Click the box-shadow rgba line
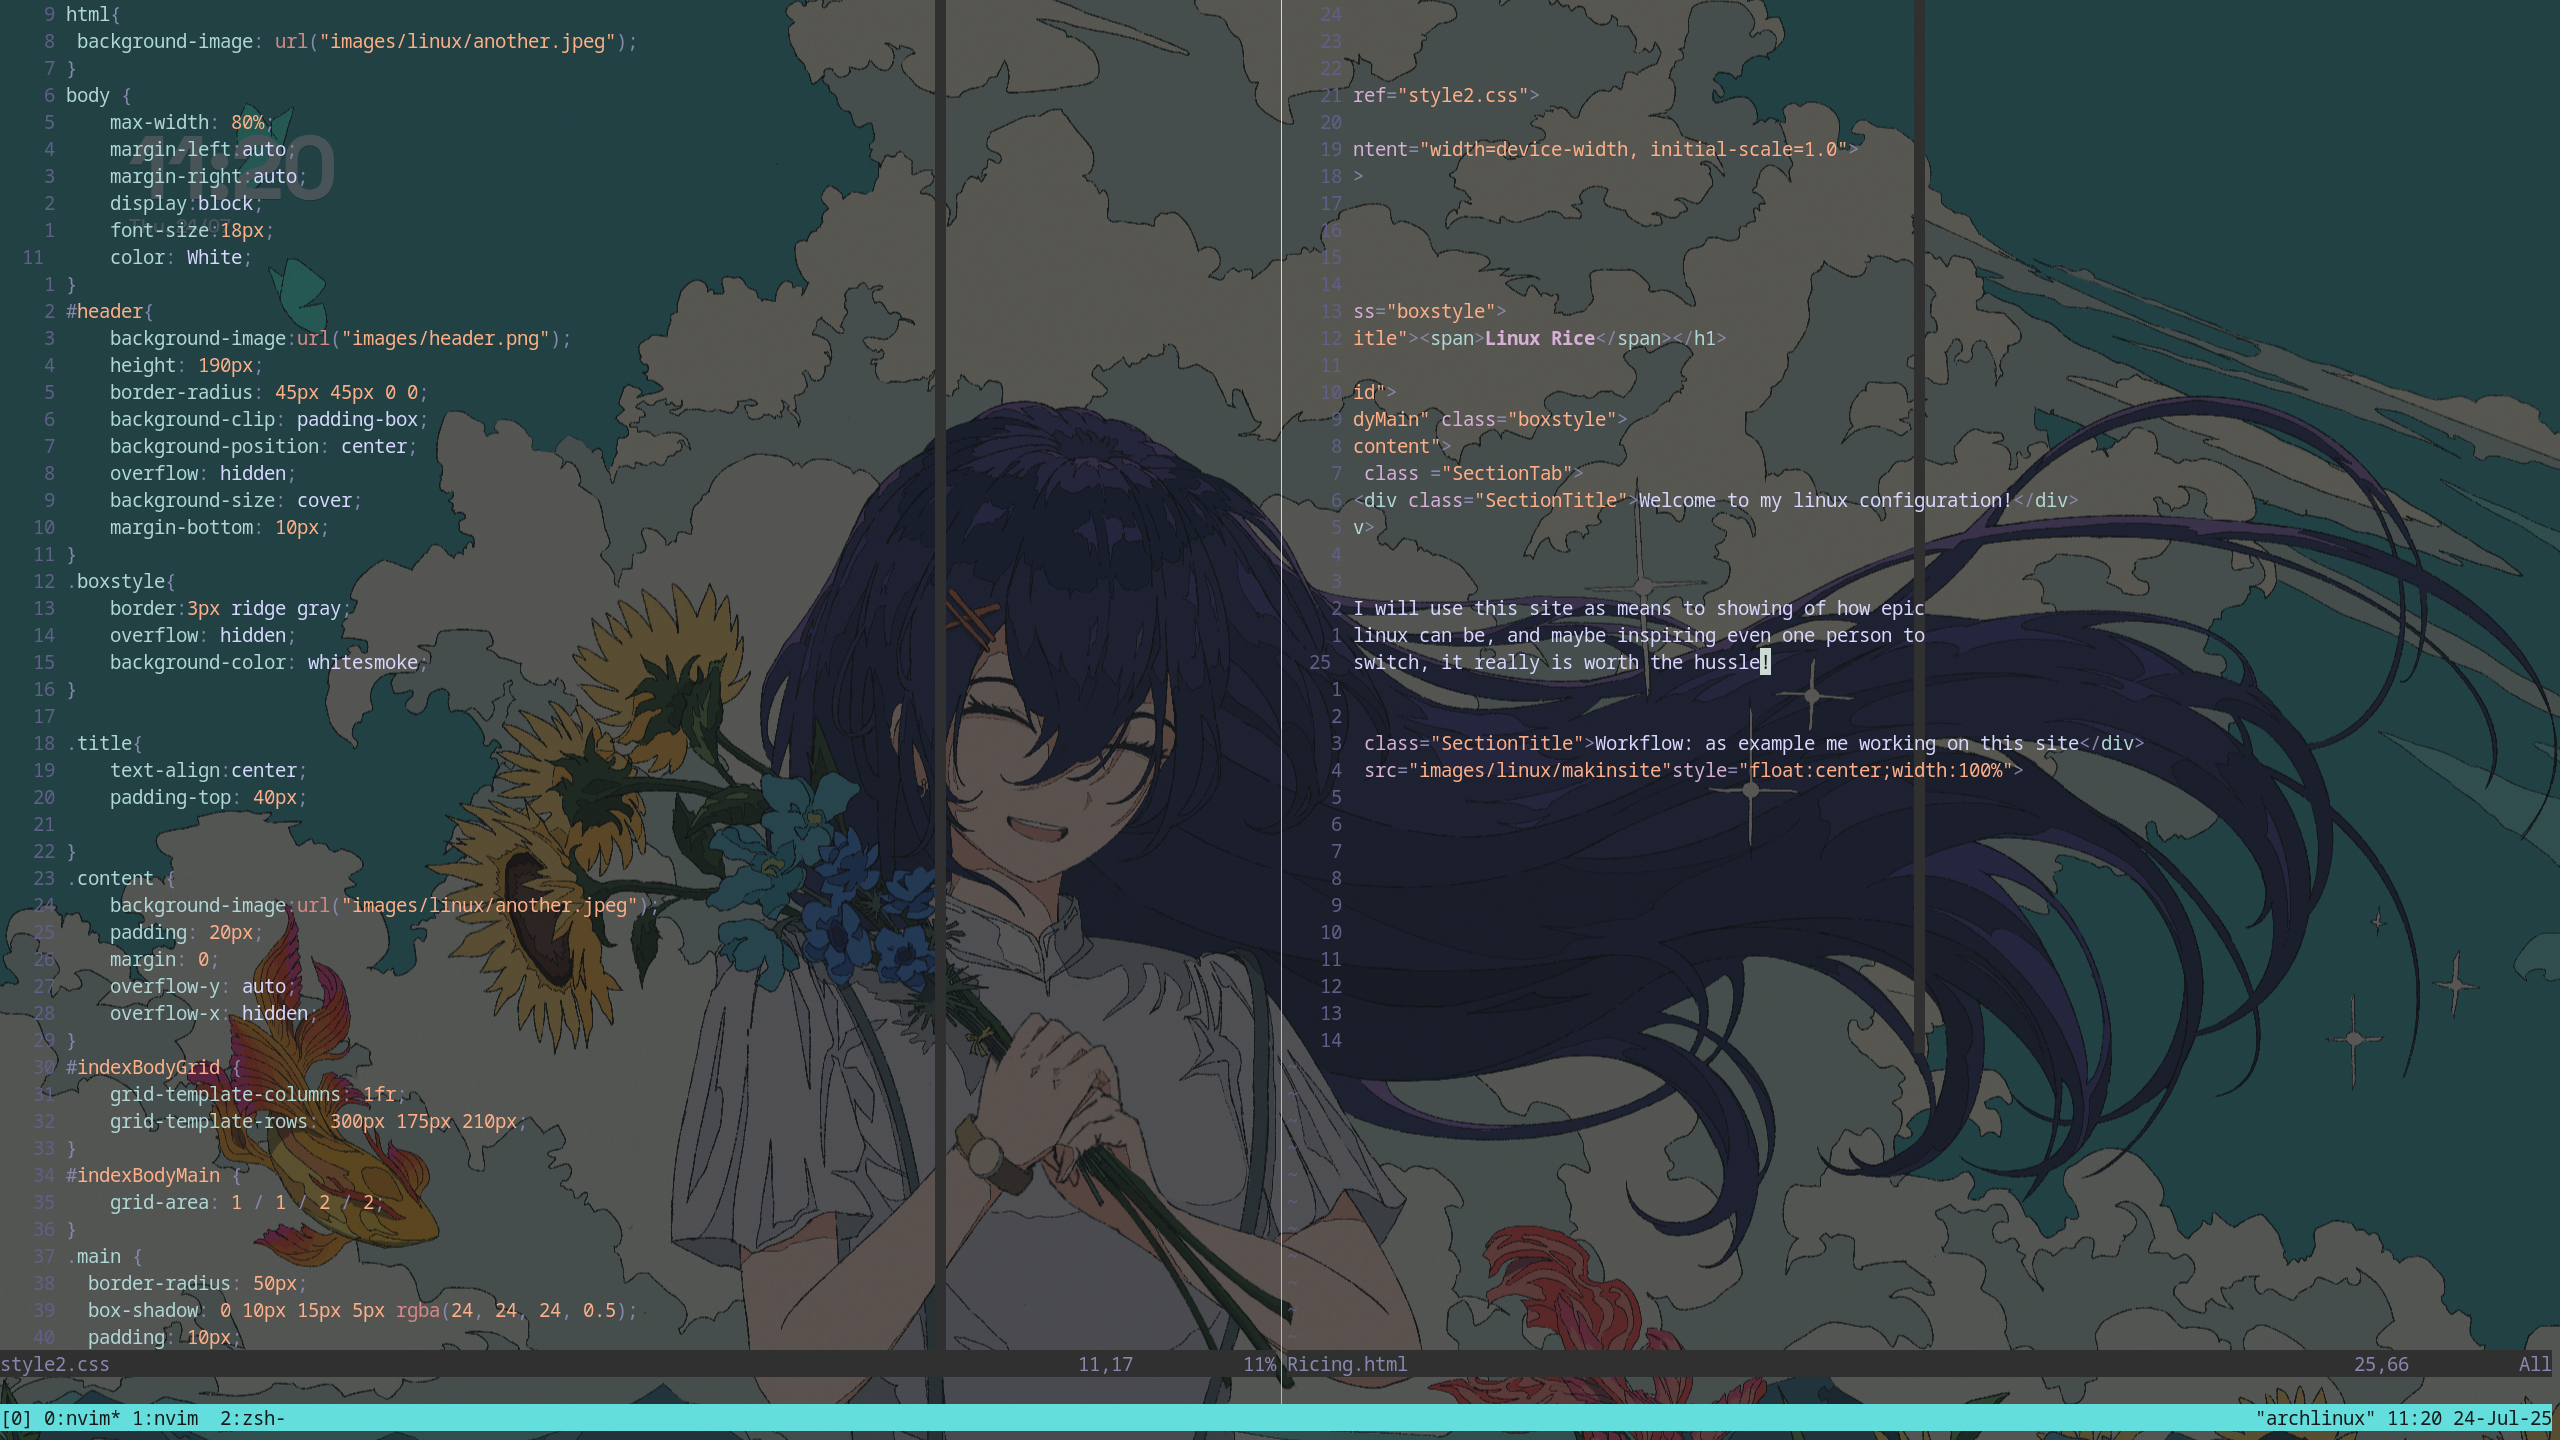Screen dimensions: 2560x1440 point(363,1310)
